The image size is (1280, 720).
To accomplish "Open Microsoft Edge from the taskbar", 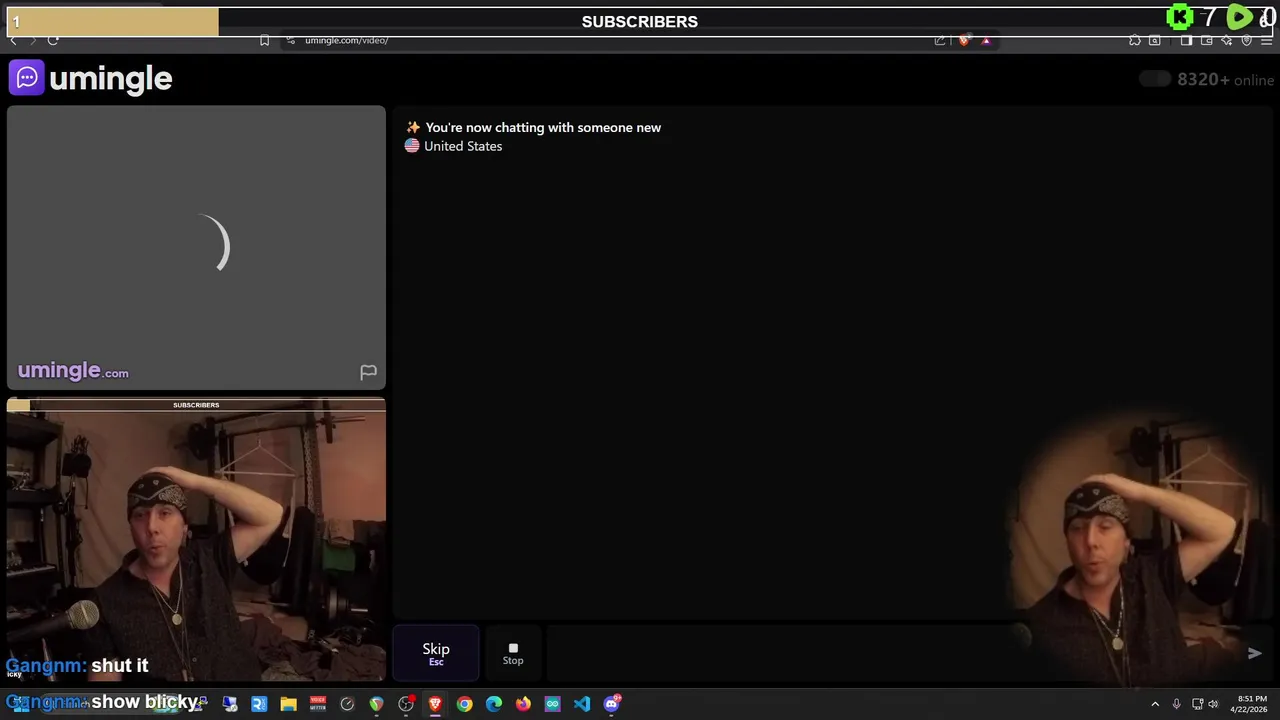I will point(494,704).
